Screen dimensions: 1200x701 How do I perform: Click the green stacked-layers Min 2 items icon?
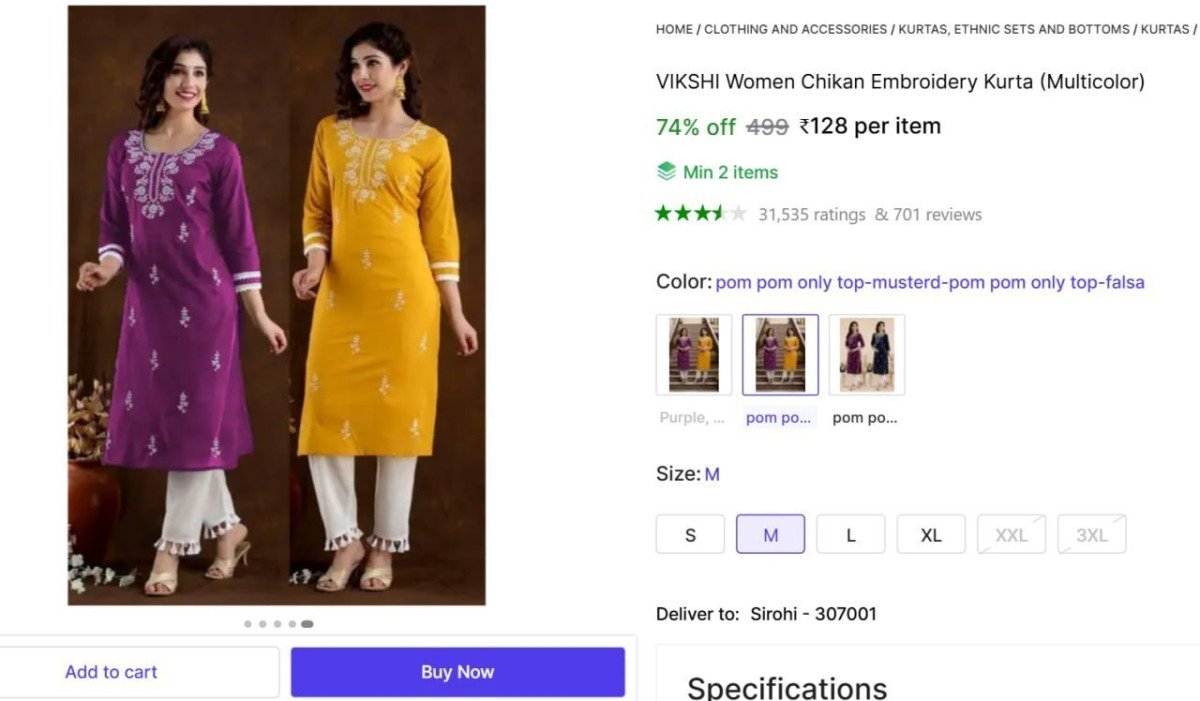tap(666, 171)
